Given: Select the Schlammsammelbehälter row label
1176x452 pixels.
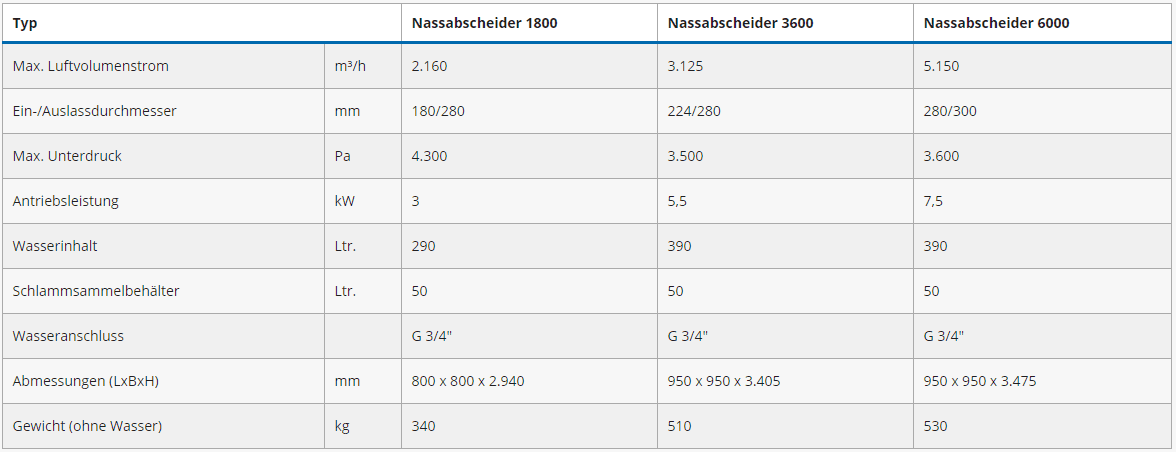Looking at the screenshot, I should (x=96, y=291).
